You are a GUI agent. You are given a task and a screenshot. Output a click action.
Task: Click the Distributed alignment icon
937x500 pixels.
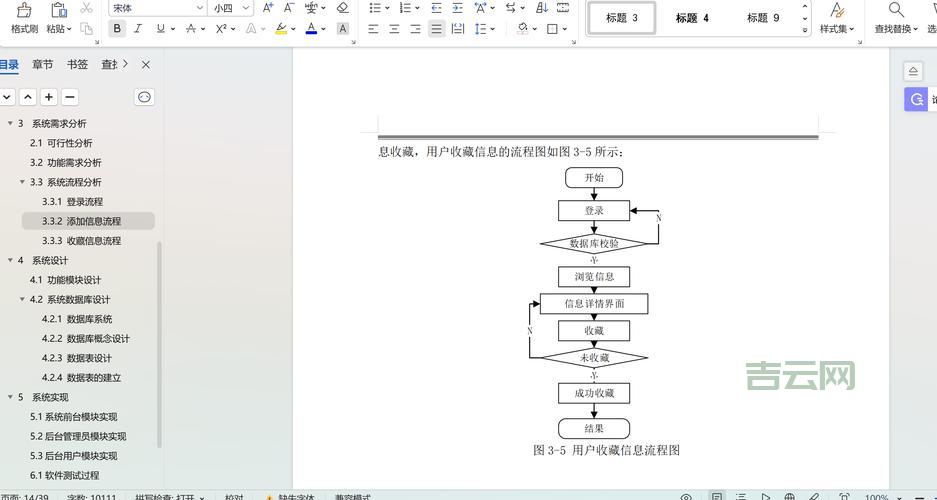pyautogui.click(x=458, y=28)
